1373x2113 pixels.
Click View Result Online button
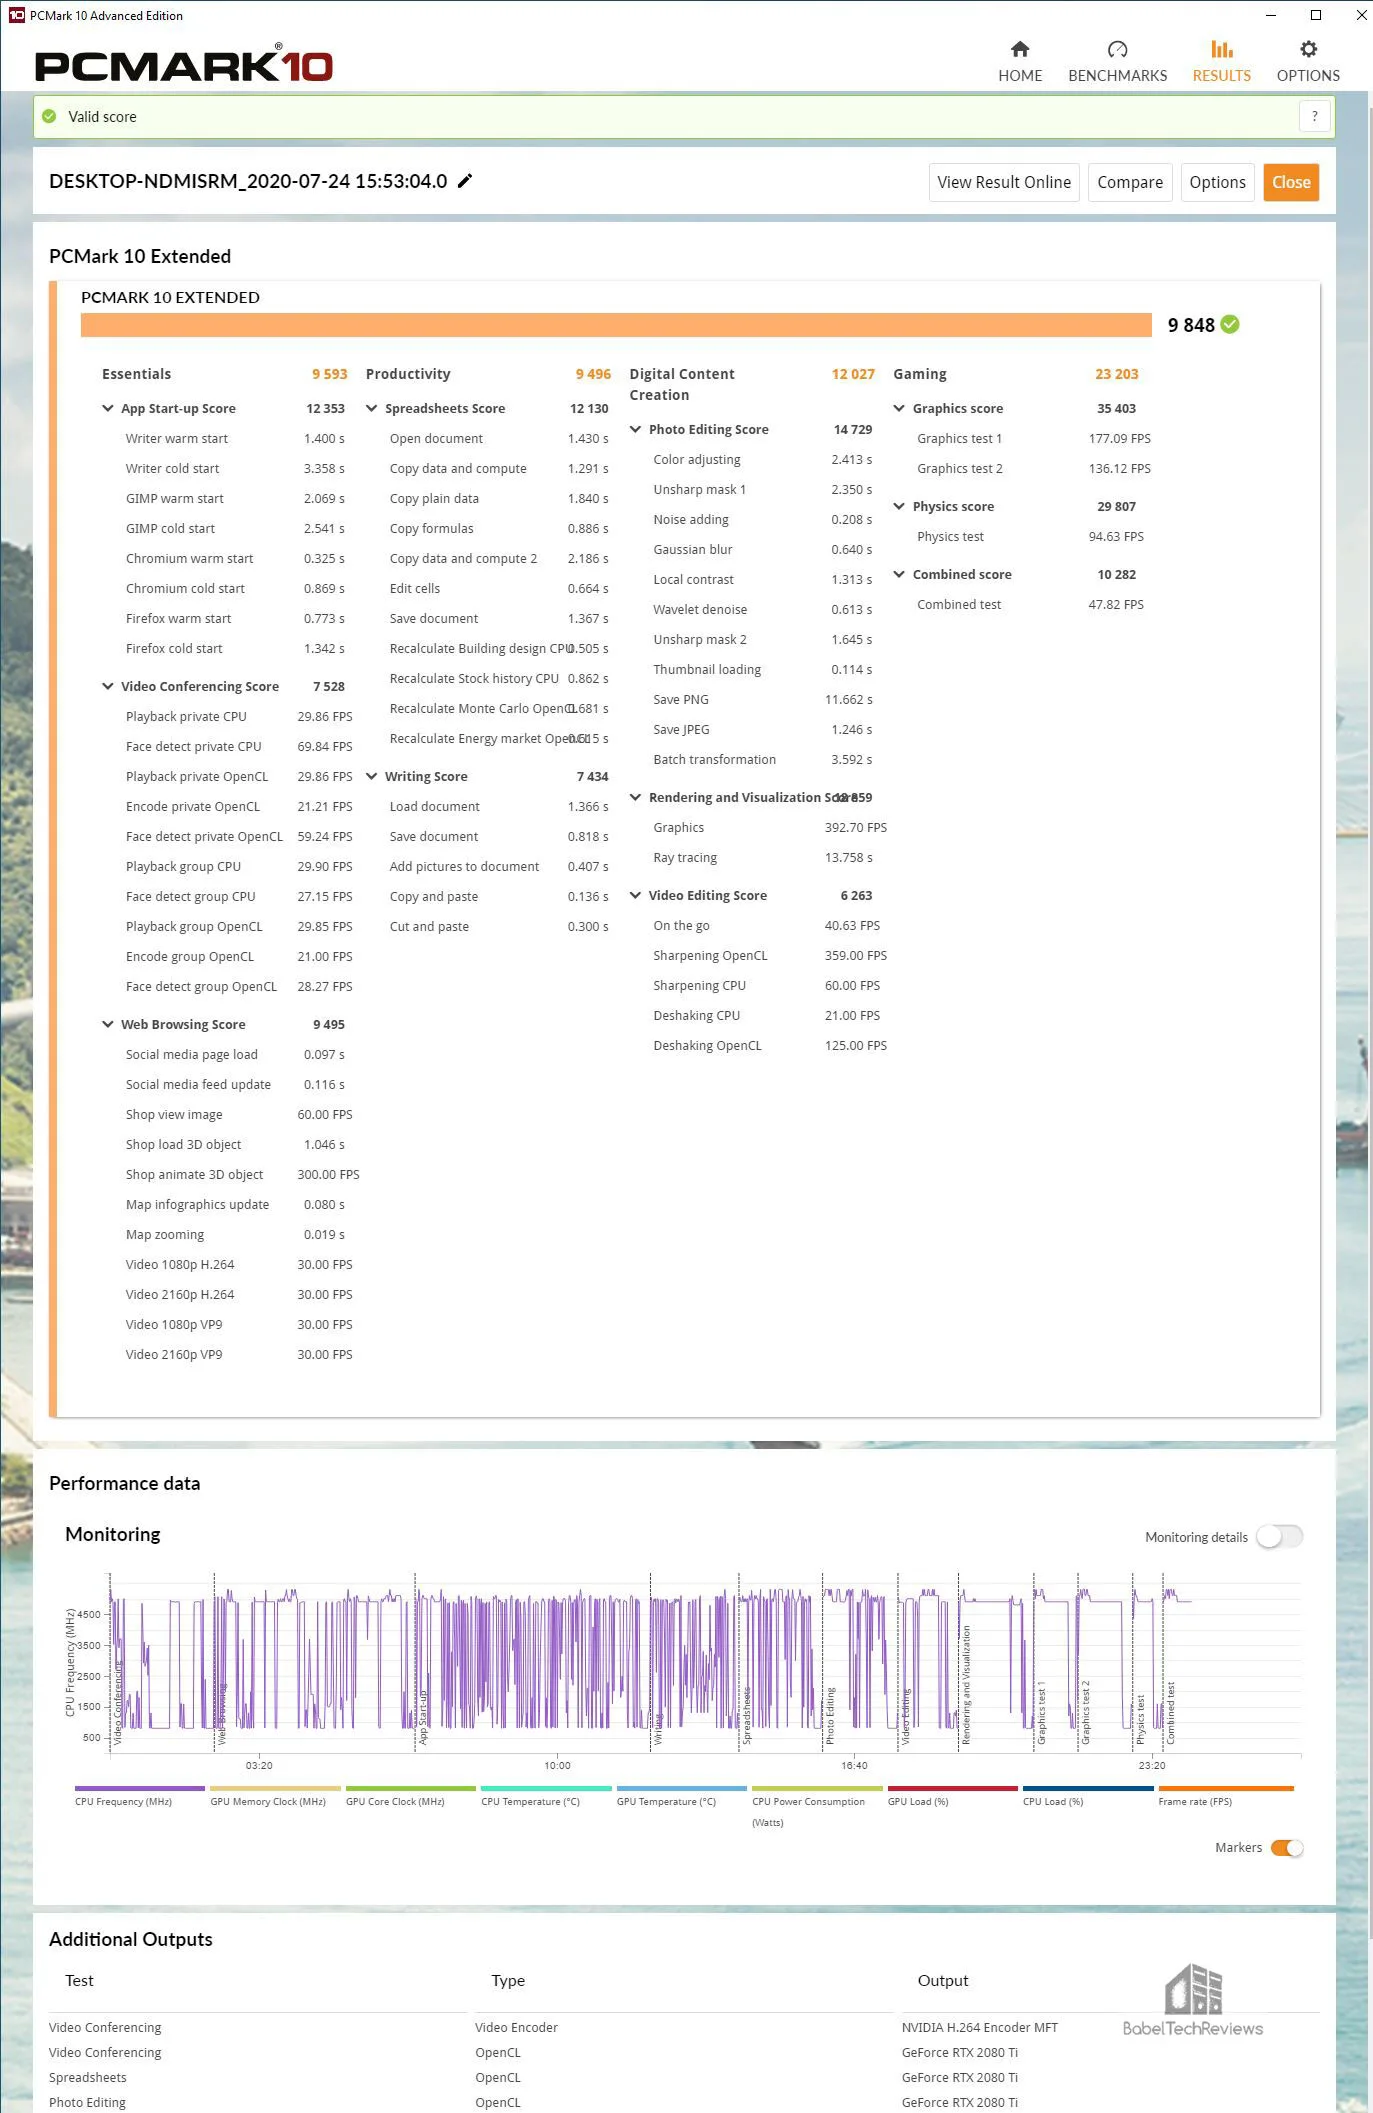tap(1004, 182)
